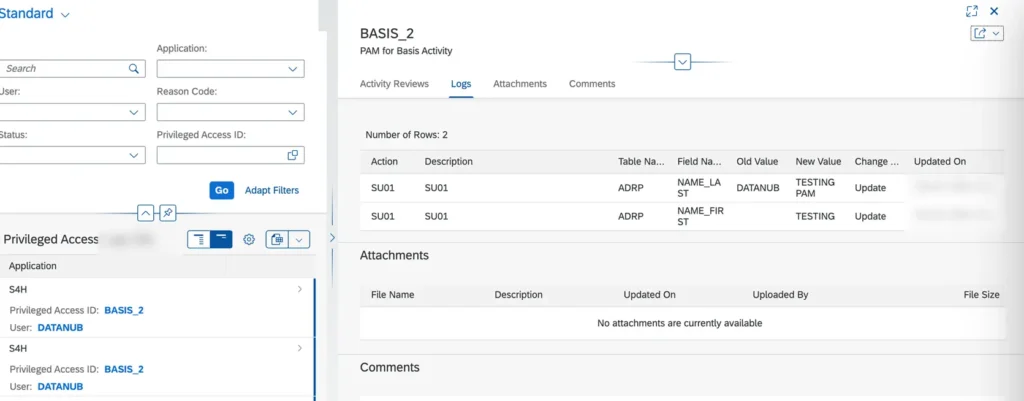This screenshot has width=1024, height=401.
Task: Switch to the Activity Reviews tab
Action: coord(394,84)
